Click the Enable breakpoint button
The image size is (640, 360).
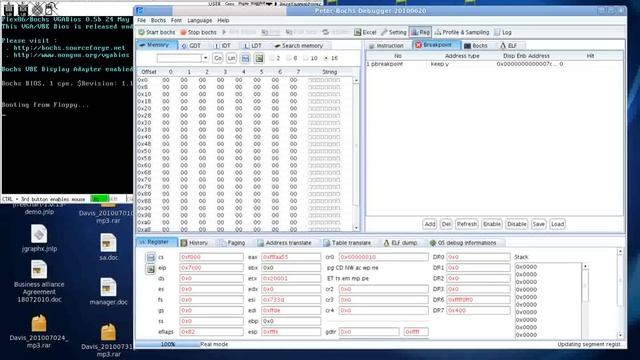tap(491, 224)
